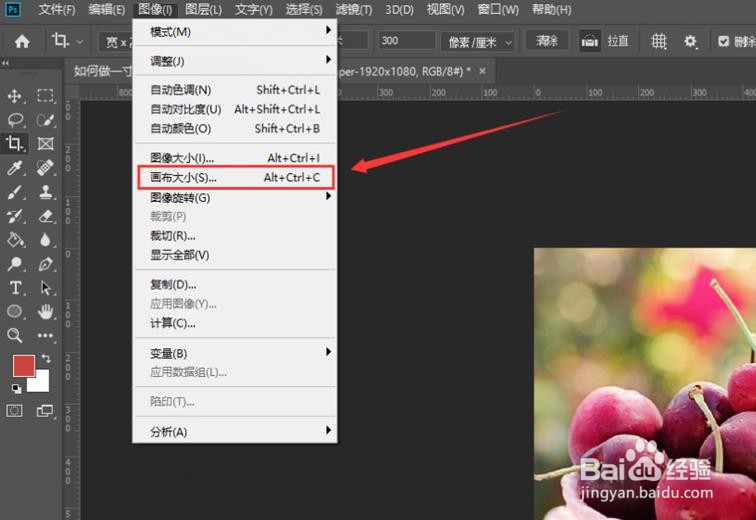Choose Auto Tone menu entry
Viewport: 756px width, 520px height.
click(235, 90)
